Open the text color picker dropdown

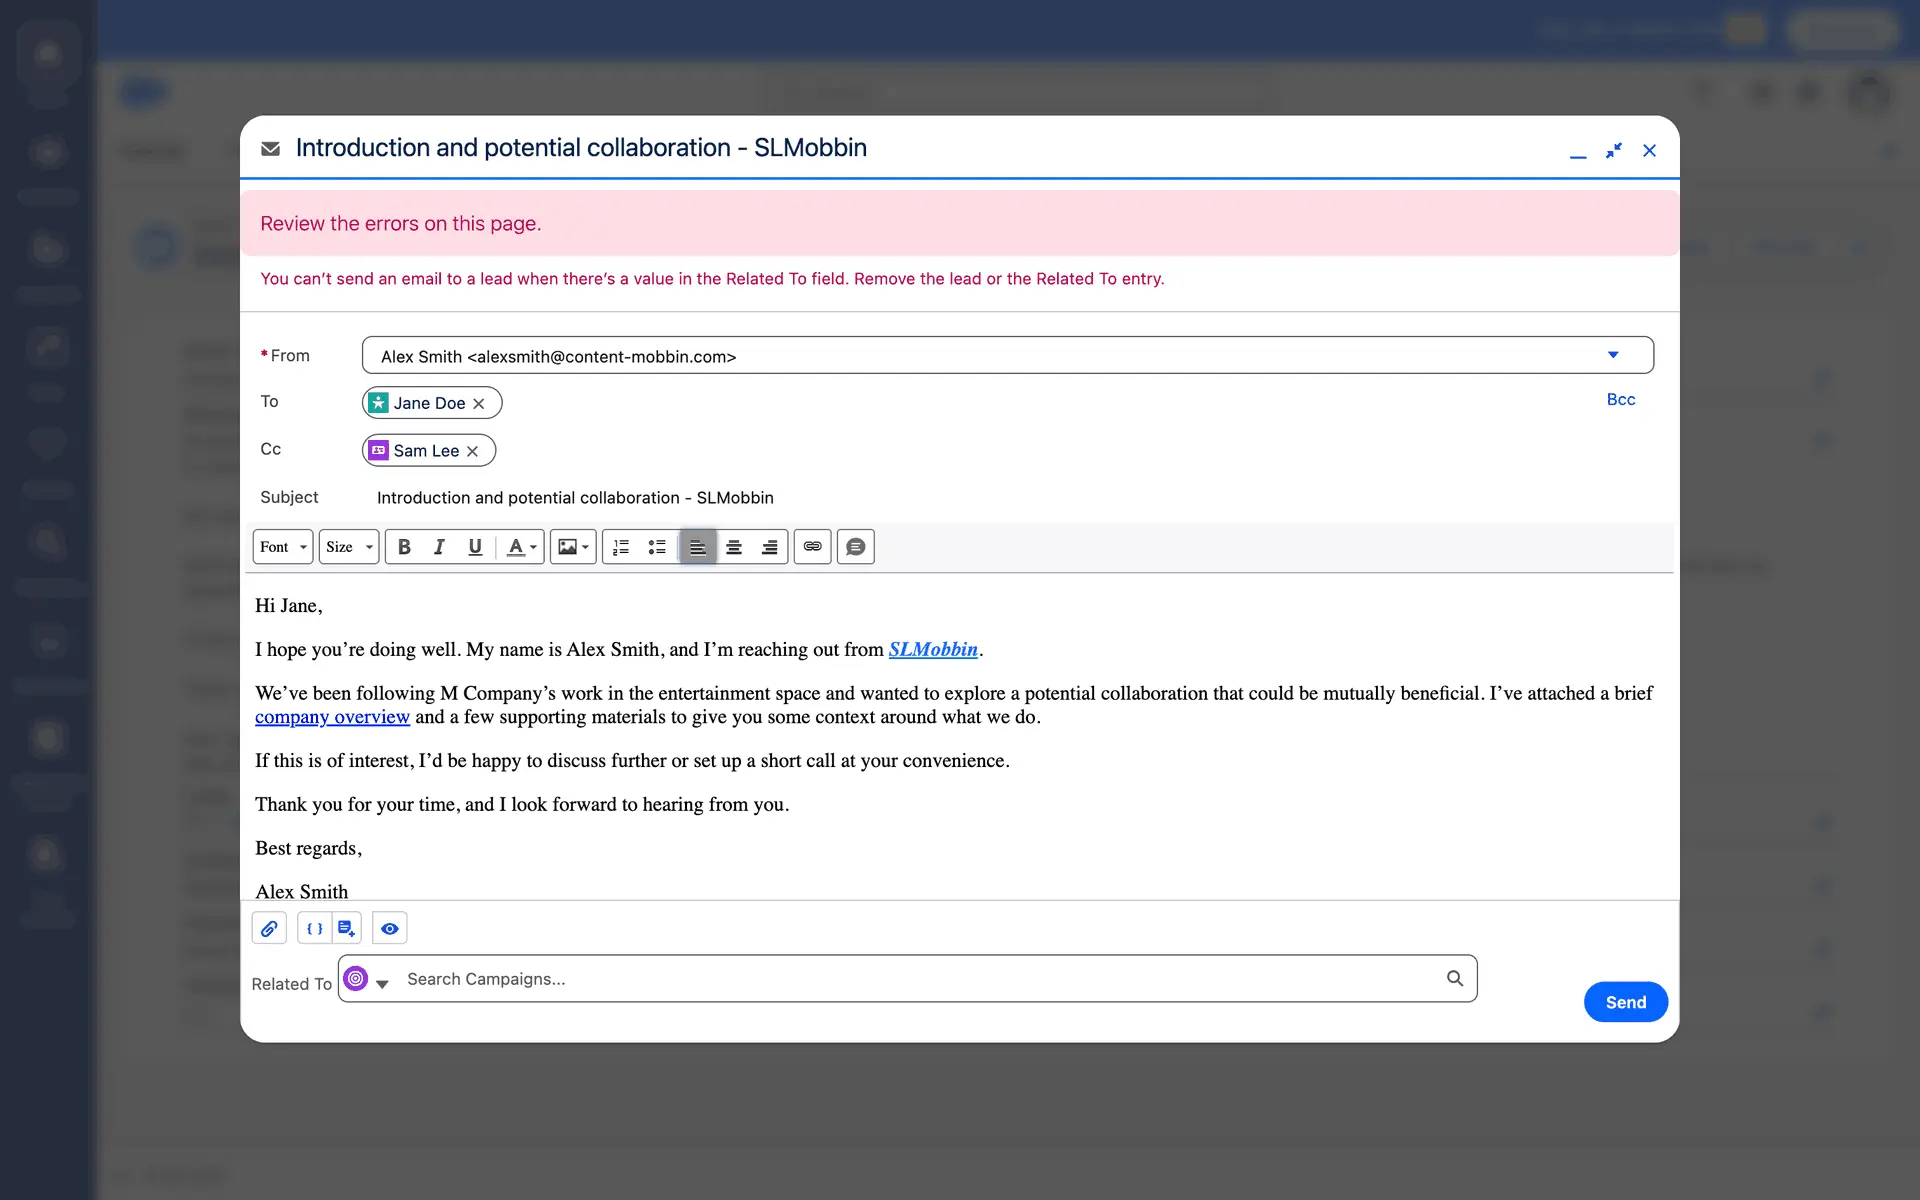(x=522, y=547)
